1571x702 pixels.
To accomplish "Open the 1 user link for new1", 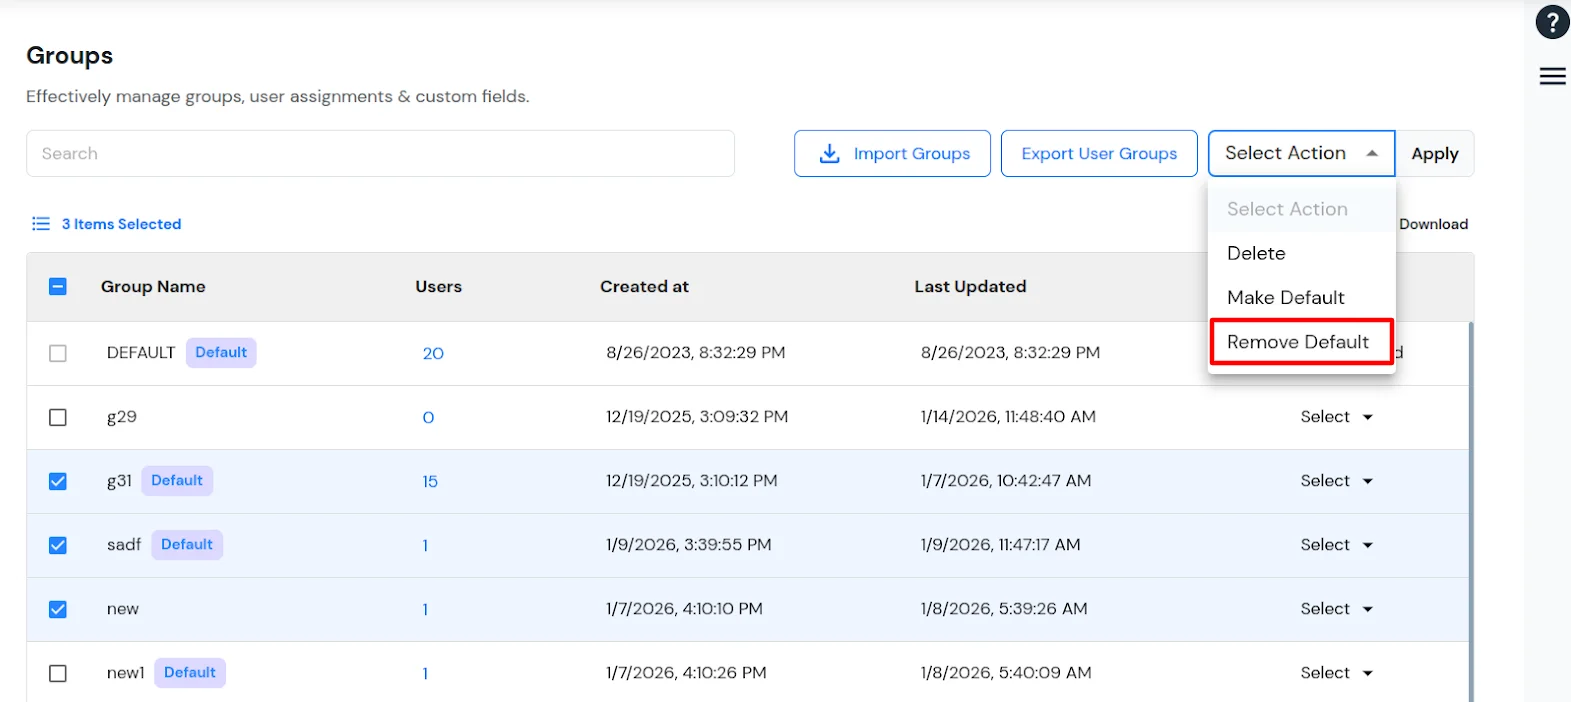I will coord(425,673).
